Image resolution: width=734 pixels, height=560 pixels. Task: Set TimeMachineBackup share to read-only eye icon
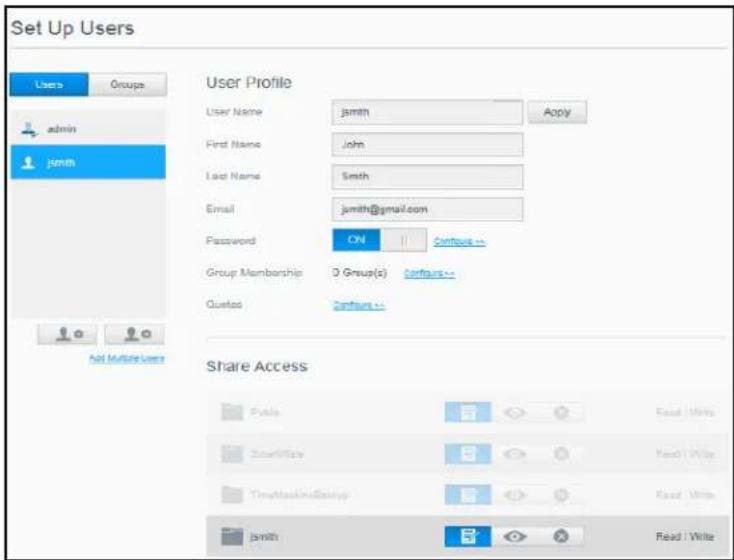[514, 495]
